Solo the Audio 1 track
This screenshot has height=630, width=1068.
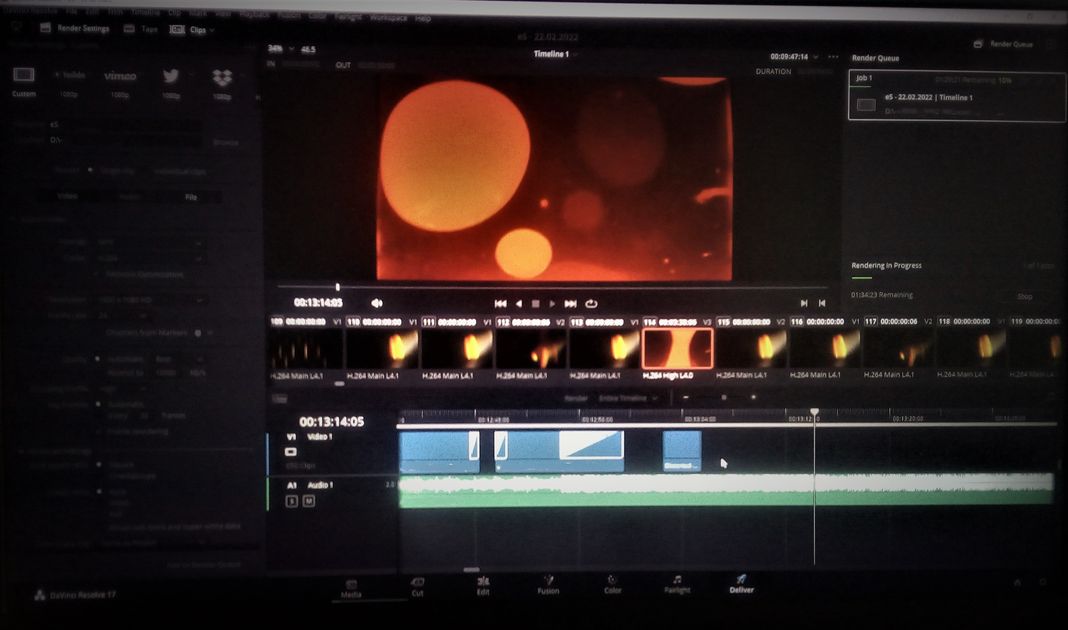click(x=293, y=501)
